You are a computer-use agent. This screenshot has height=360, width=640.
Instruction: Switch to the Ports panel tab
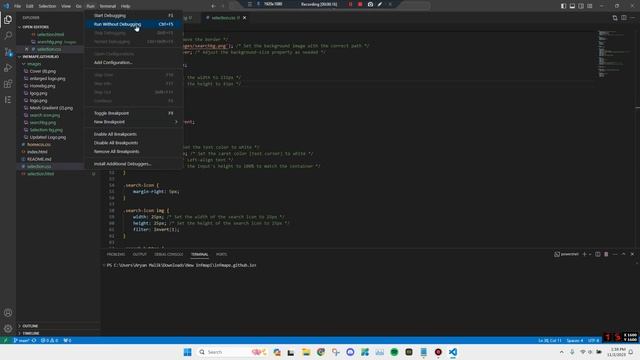[221, 254]
